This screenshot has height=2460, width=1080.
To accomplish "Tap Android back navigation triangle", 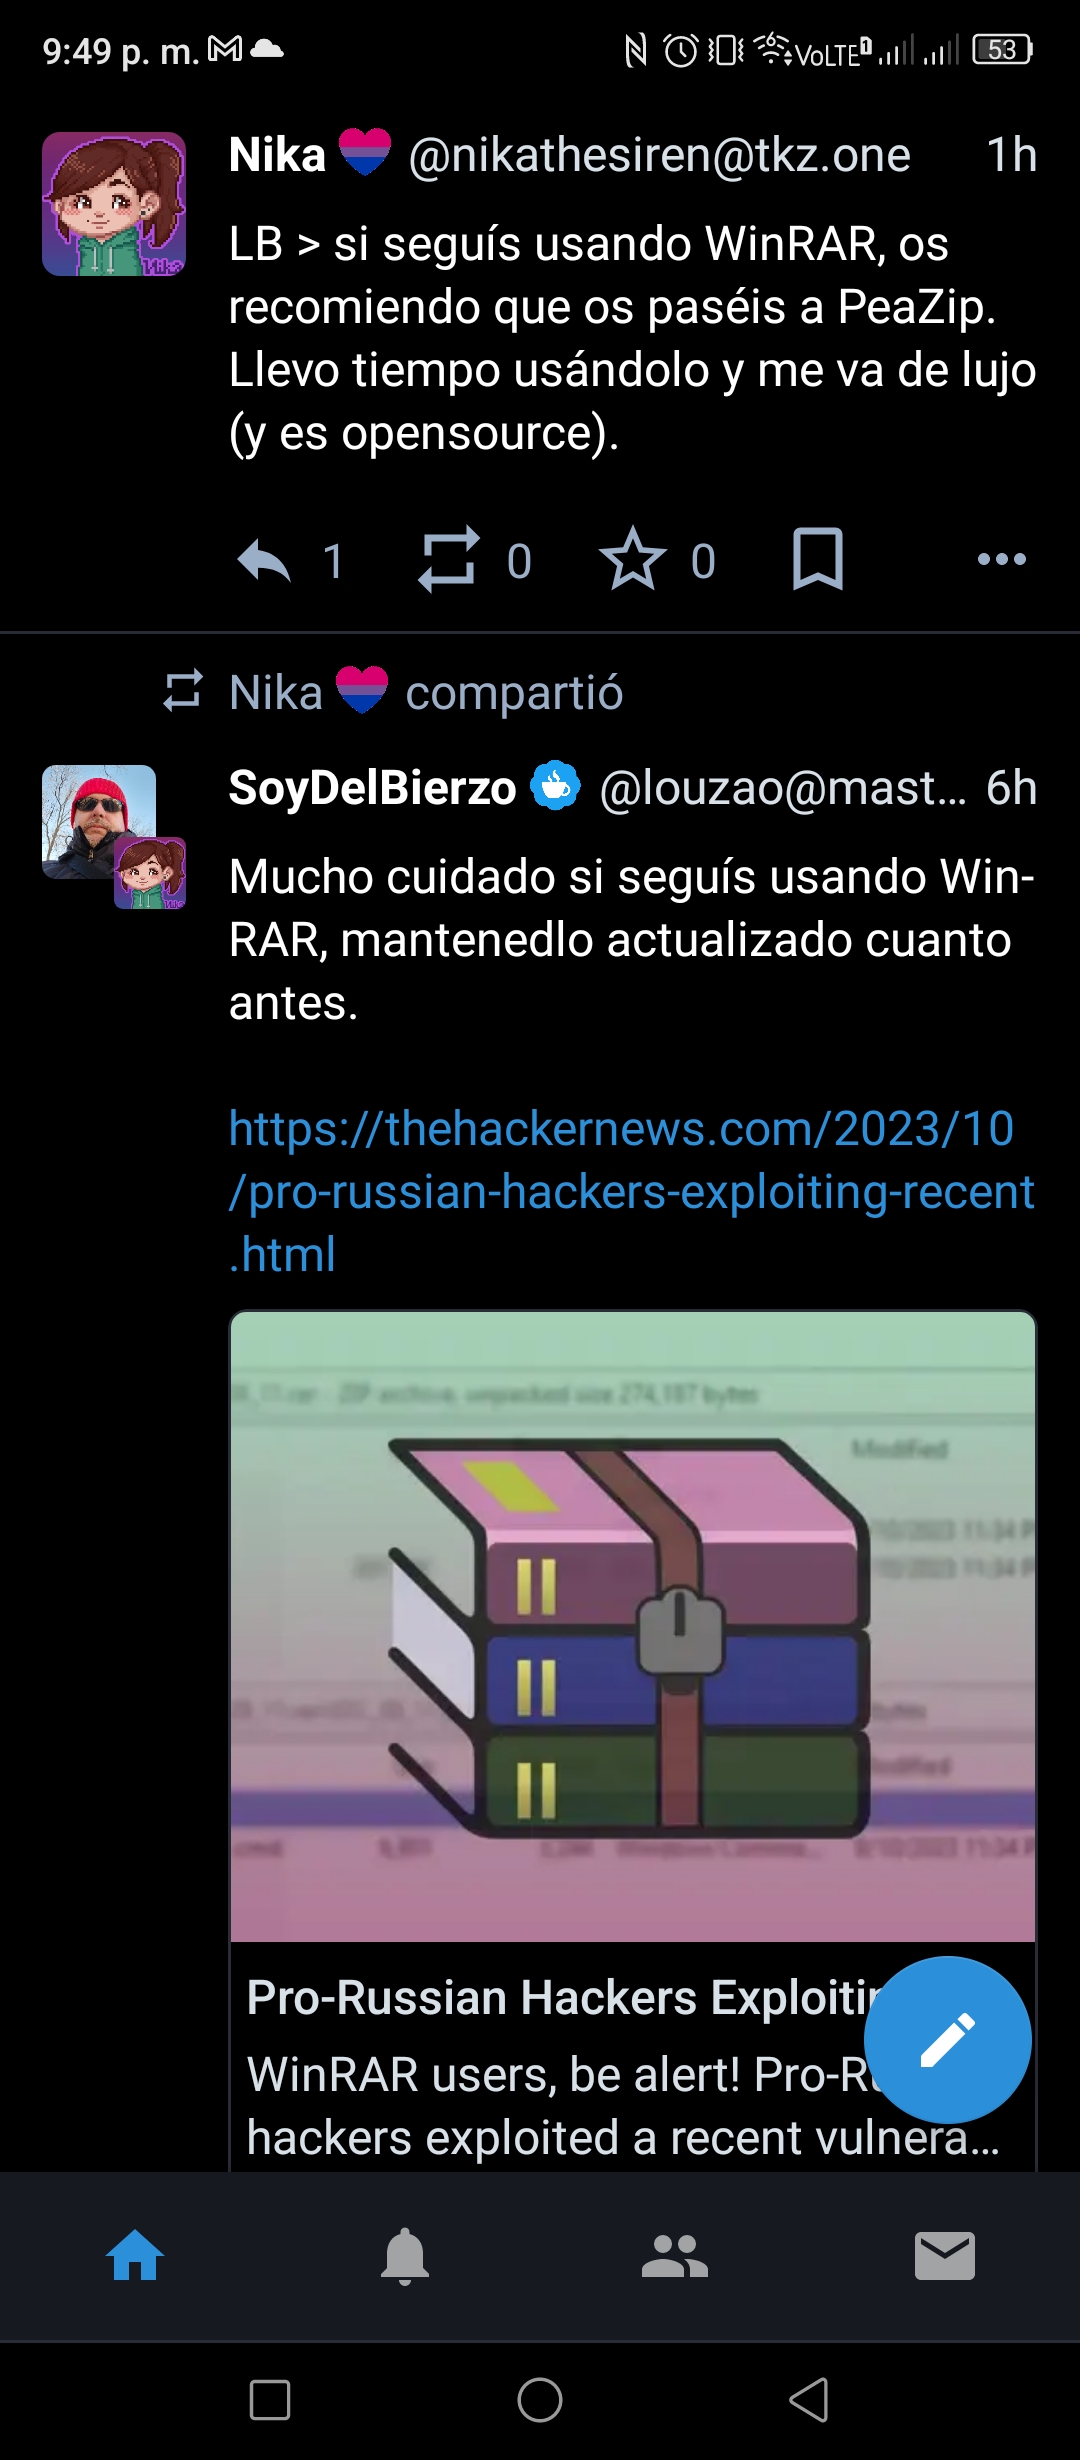I will [809, 2400].
